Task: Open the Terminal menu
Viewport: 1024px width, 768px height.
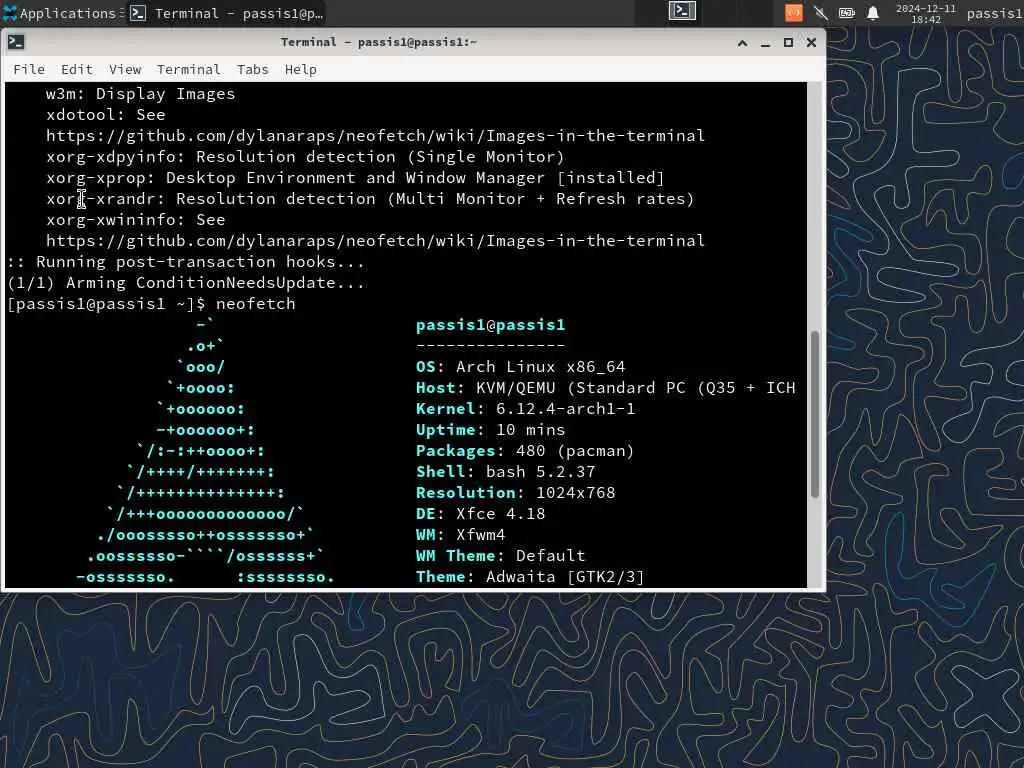Action: tap(189, 69)
